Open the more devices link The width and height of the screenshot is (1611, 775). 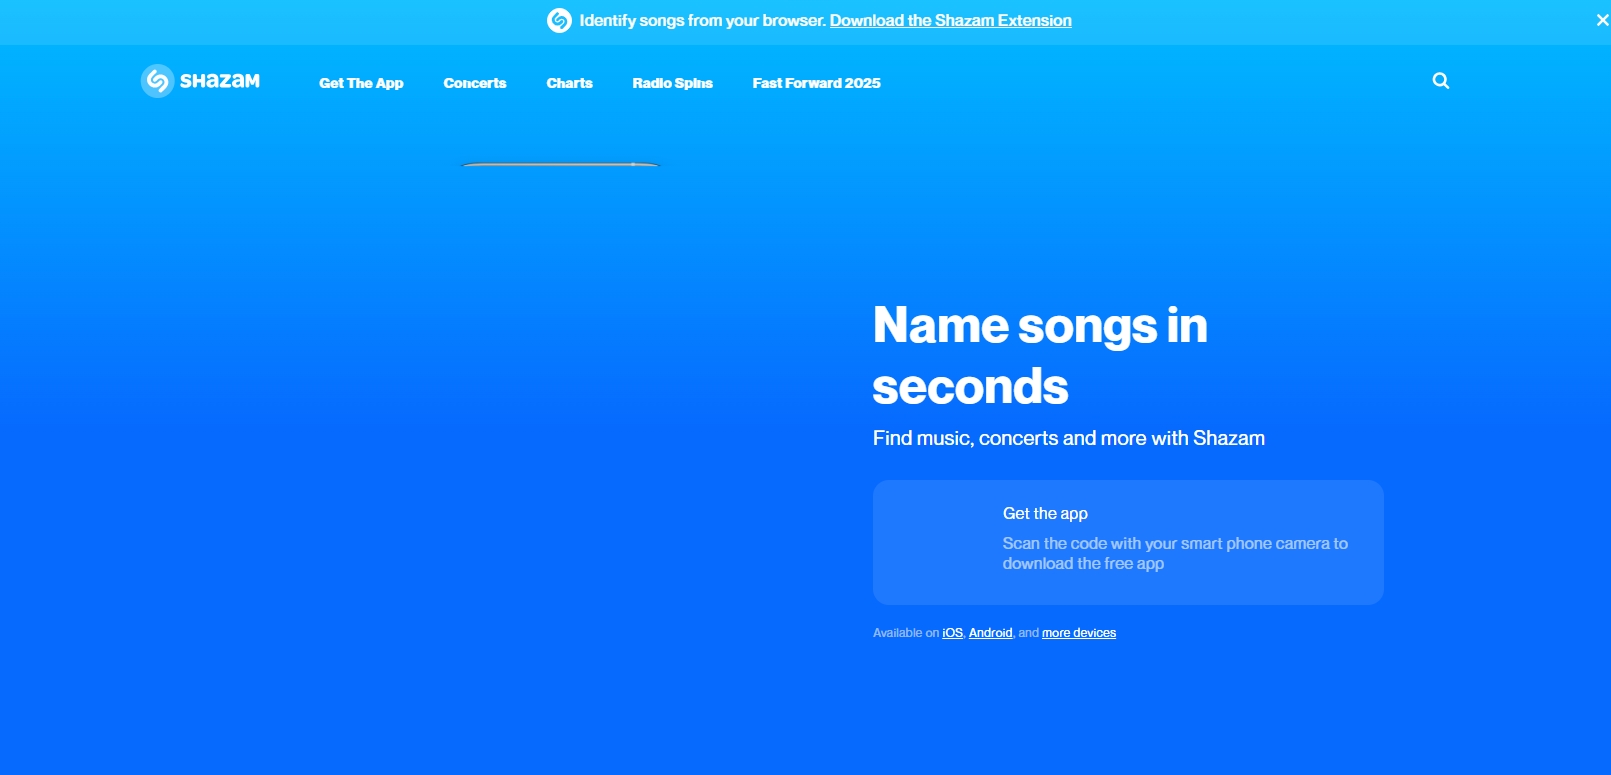[x=1079, y=633]
